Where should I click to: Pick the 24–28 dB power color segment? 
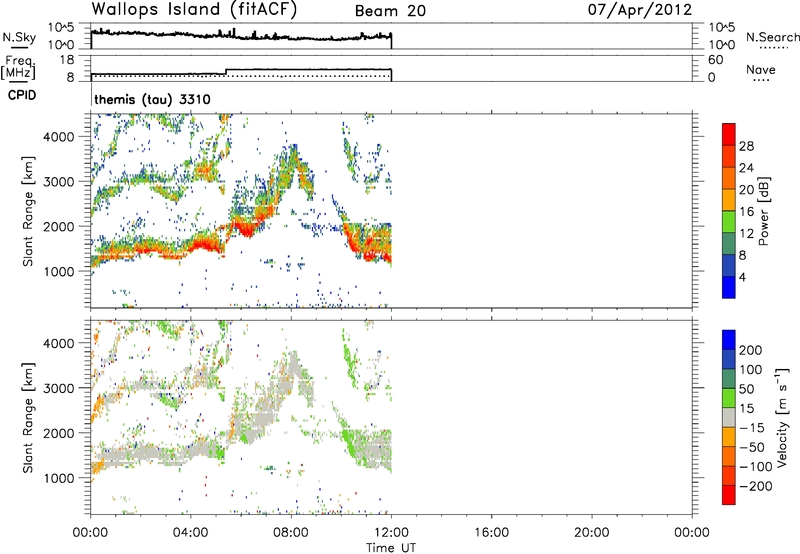729,156
